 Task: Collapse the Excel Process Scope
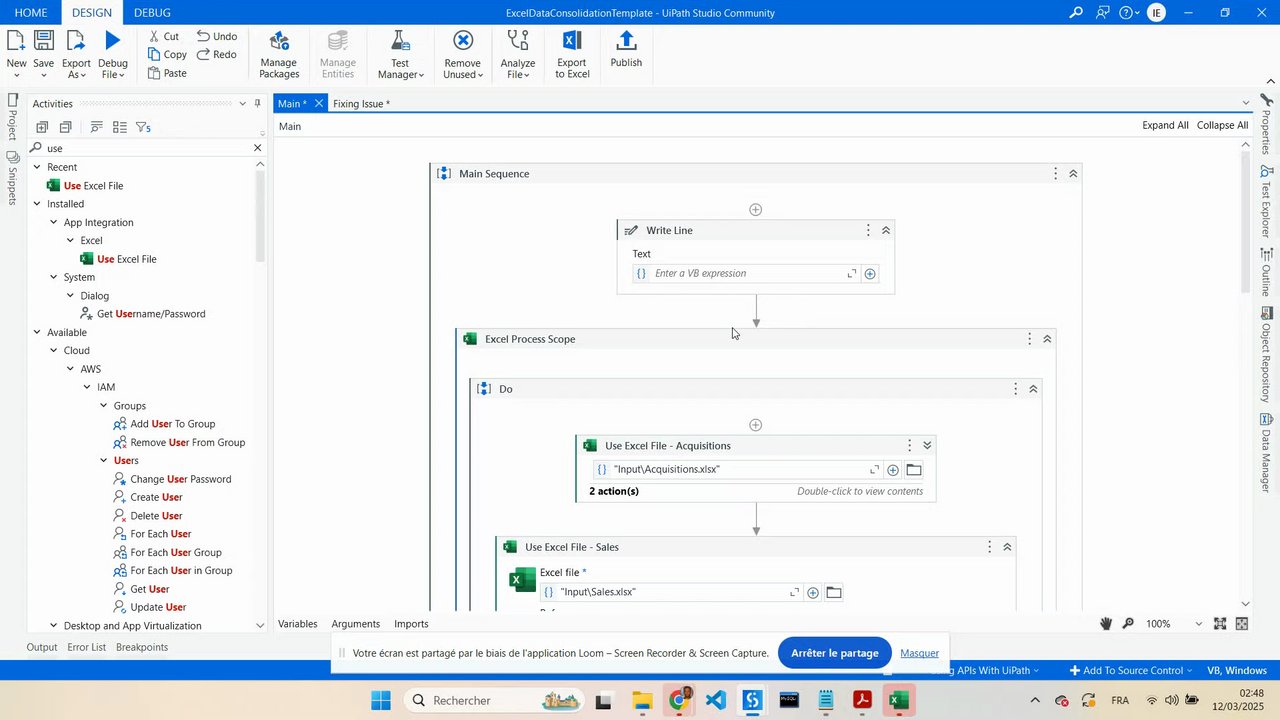click(x=1047, y=339)
